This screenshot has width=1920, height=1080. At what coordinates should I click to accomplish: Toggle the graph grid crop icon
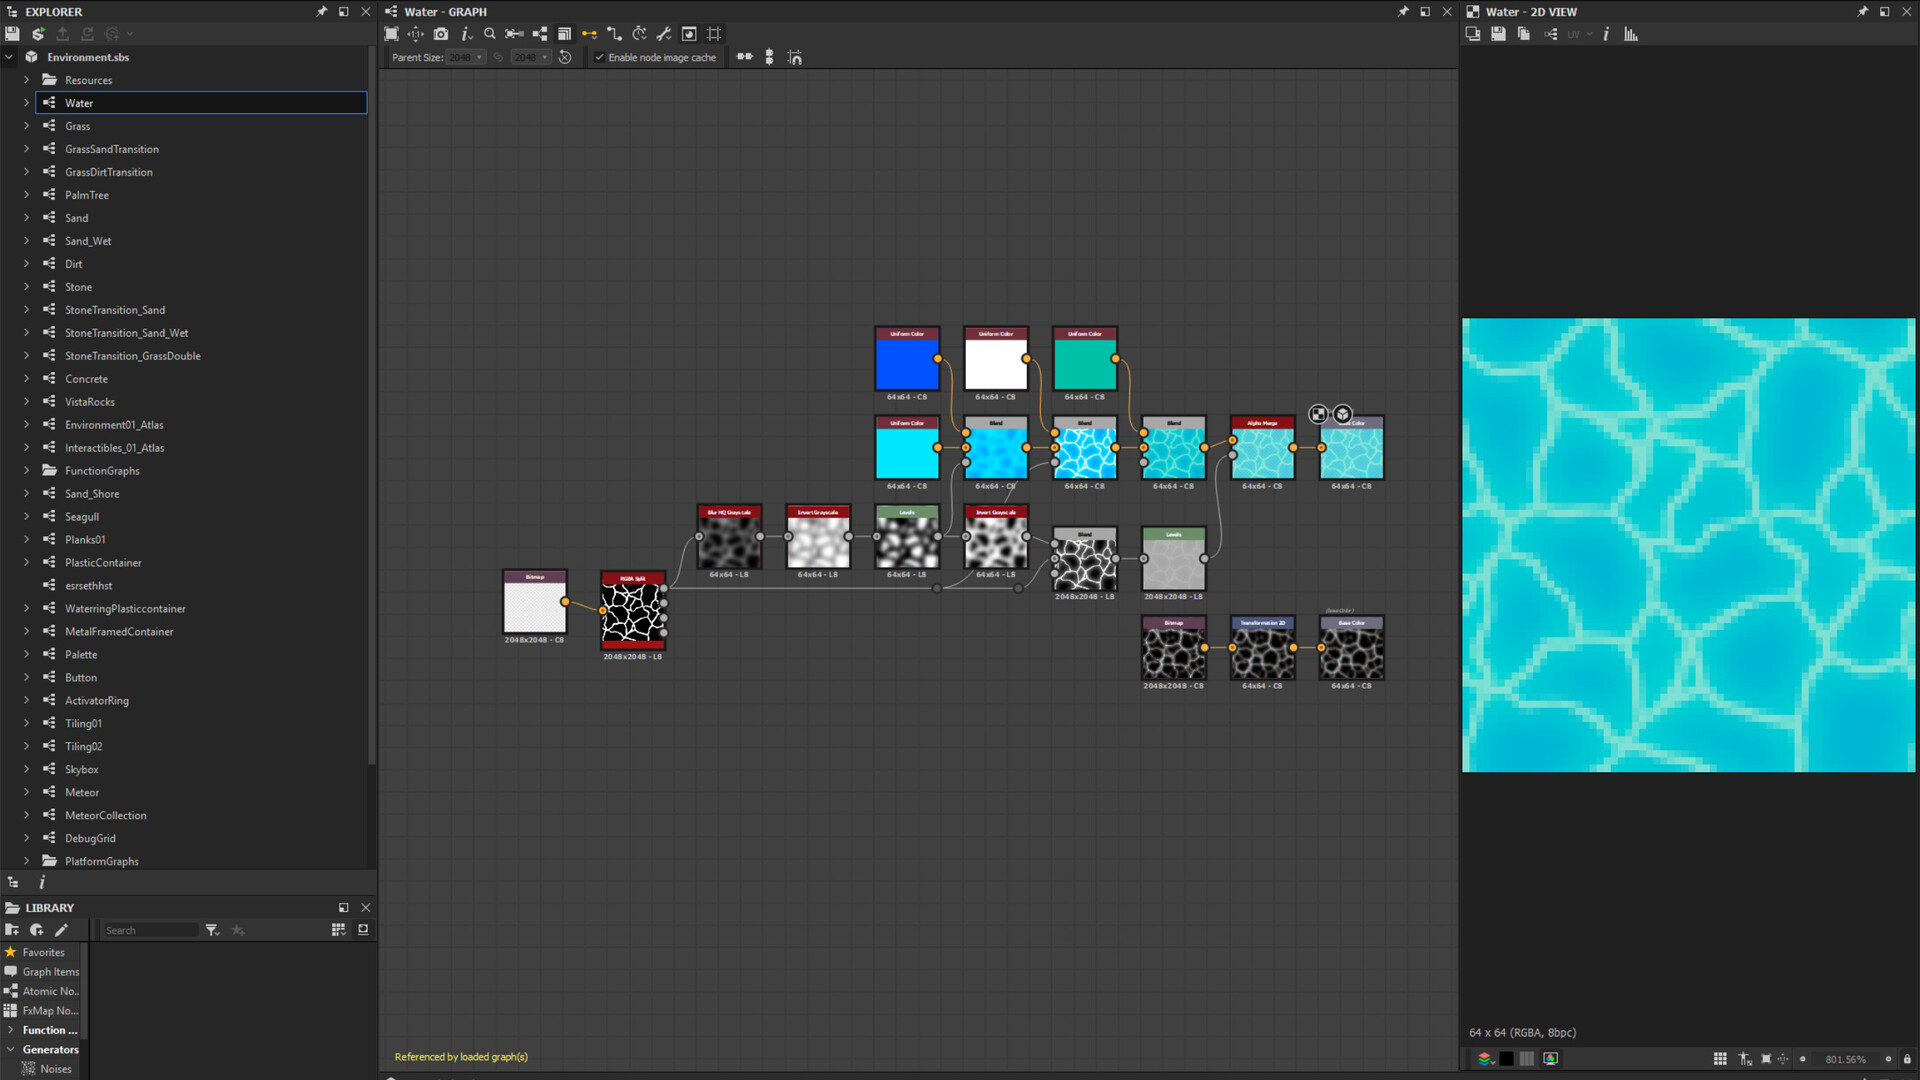coord(714,34)
